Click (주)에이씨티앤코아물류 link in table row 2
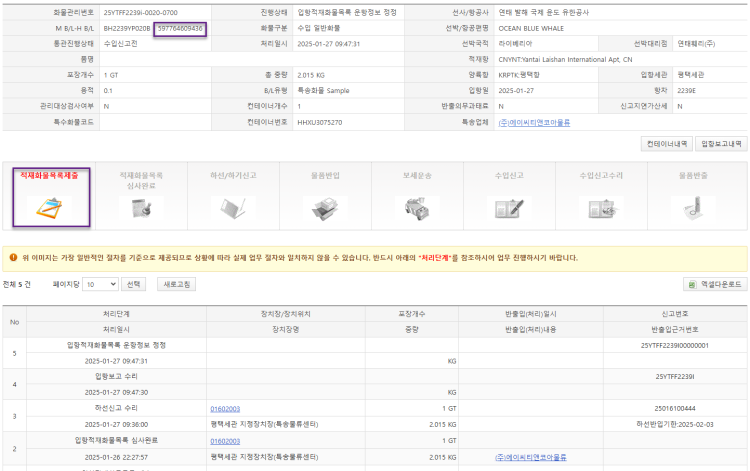The height and width of the screenshot is (471, 750). [x=530, y=456]
